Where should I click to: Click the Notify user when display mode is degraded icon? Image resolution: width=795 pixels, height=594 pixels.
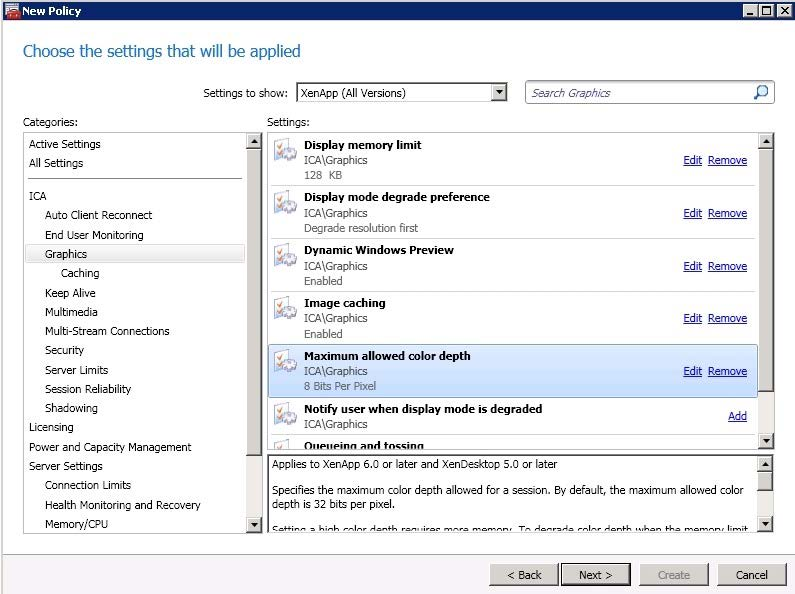coord(285,414)
